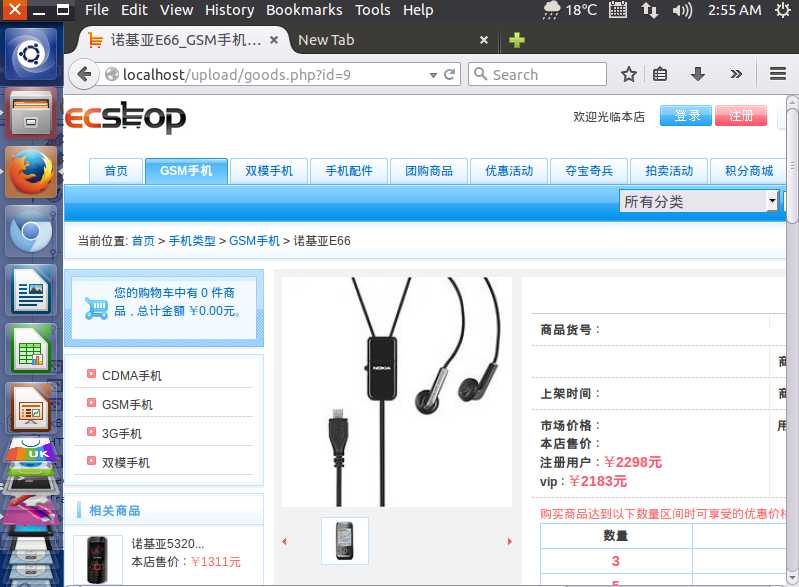Select the 拍卖活动 navigation tab
Viewport: 799px width, 587px height.
[x=669, y=171]
